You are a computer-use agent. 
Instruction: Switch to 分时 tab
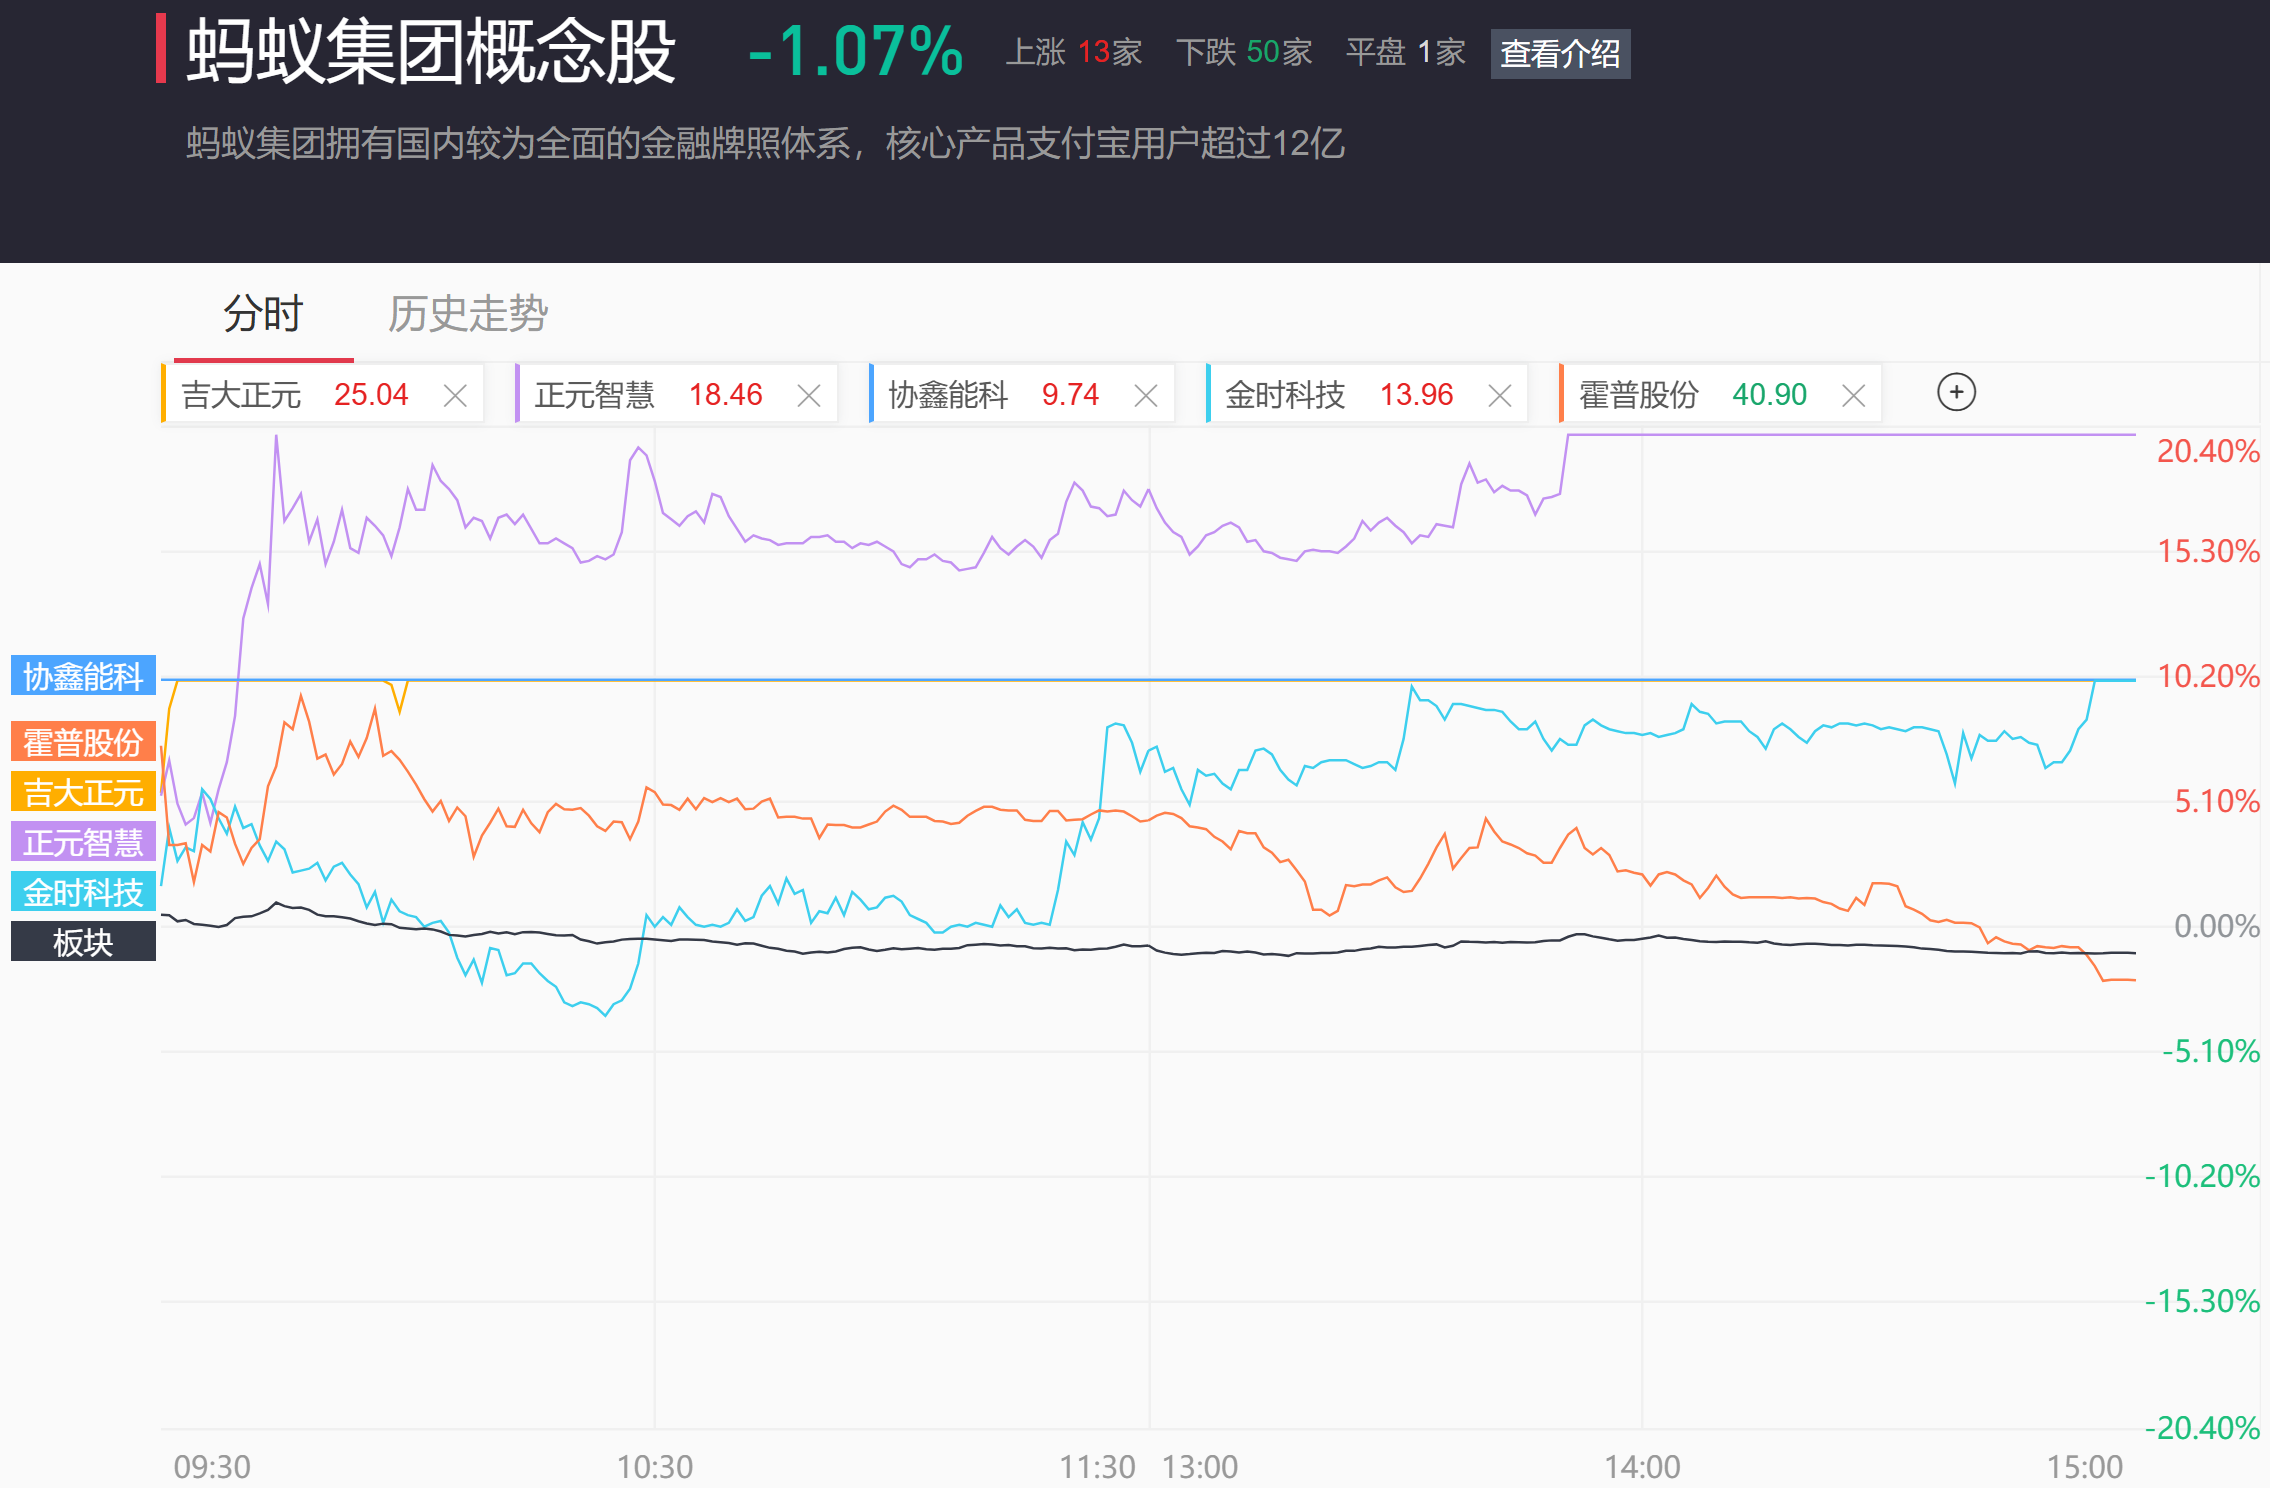click(263, 314)
